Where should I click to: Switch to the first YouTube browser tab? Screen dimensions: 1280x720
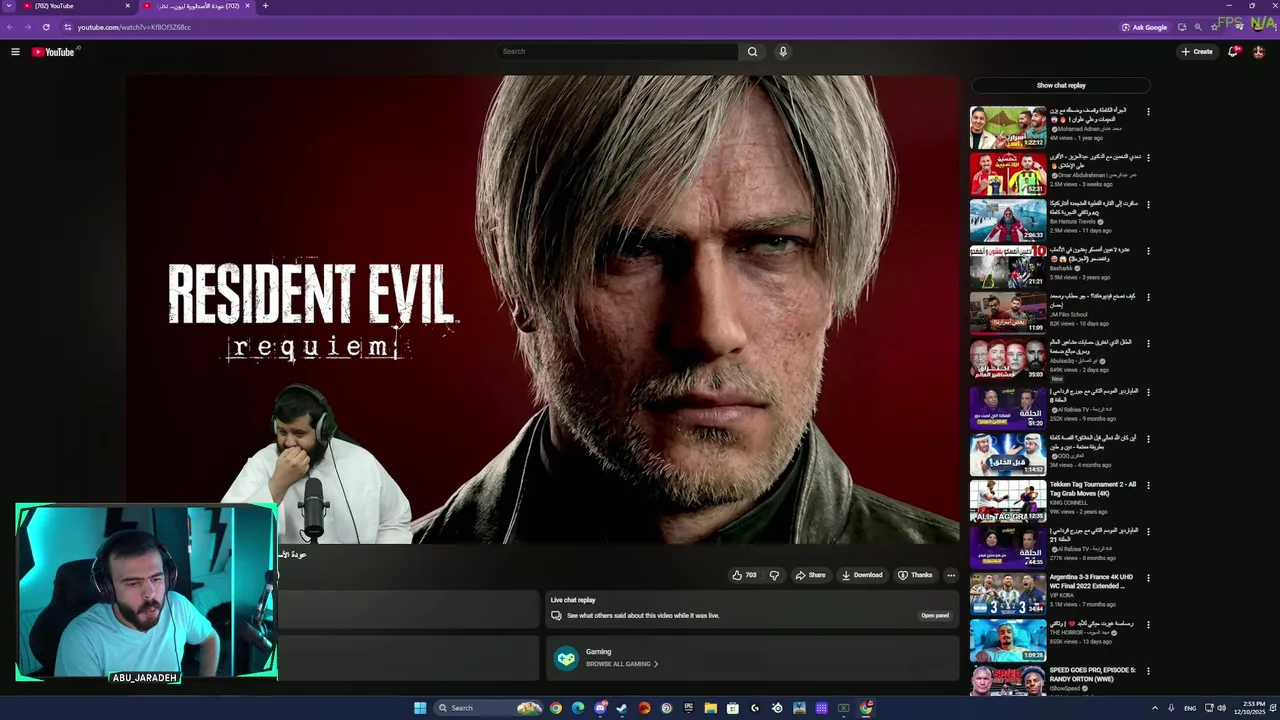(x=70, y=6)
